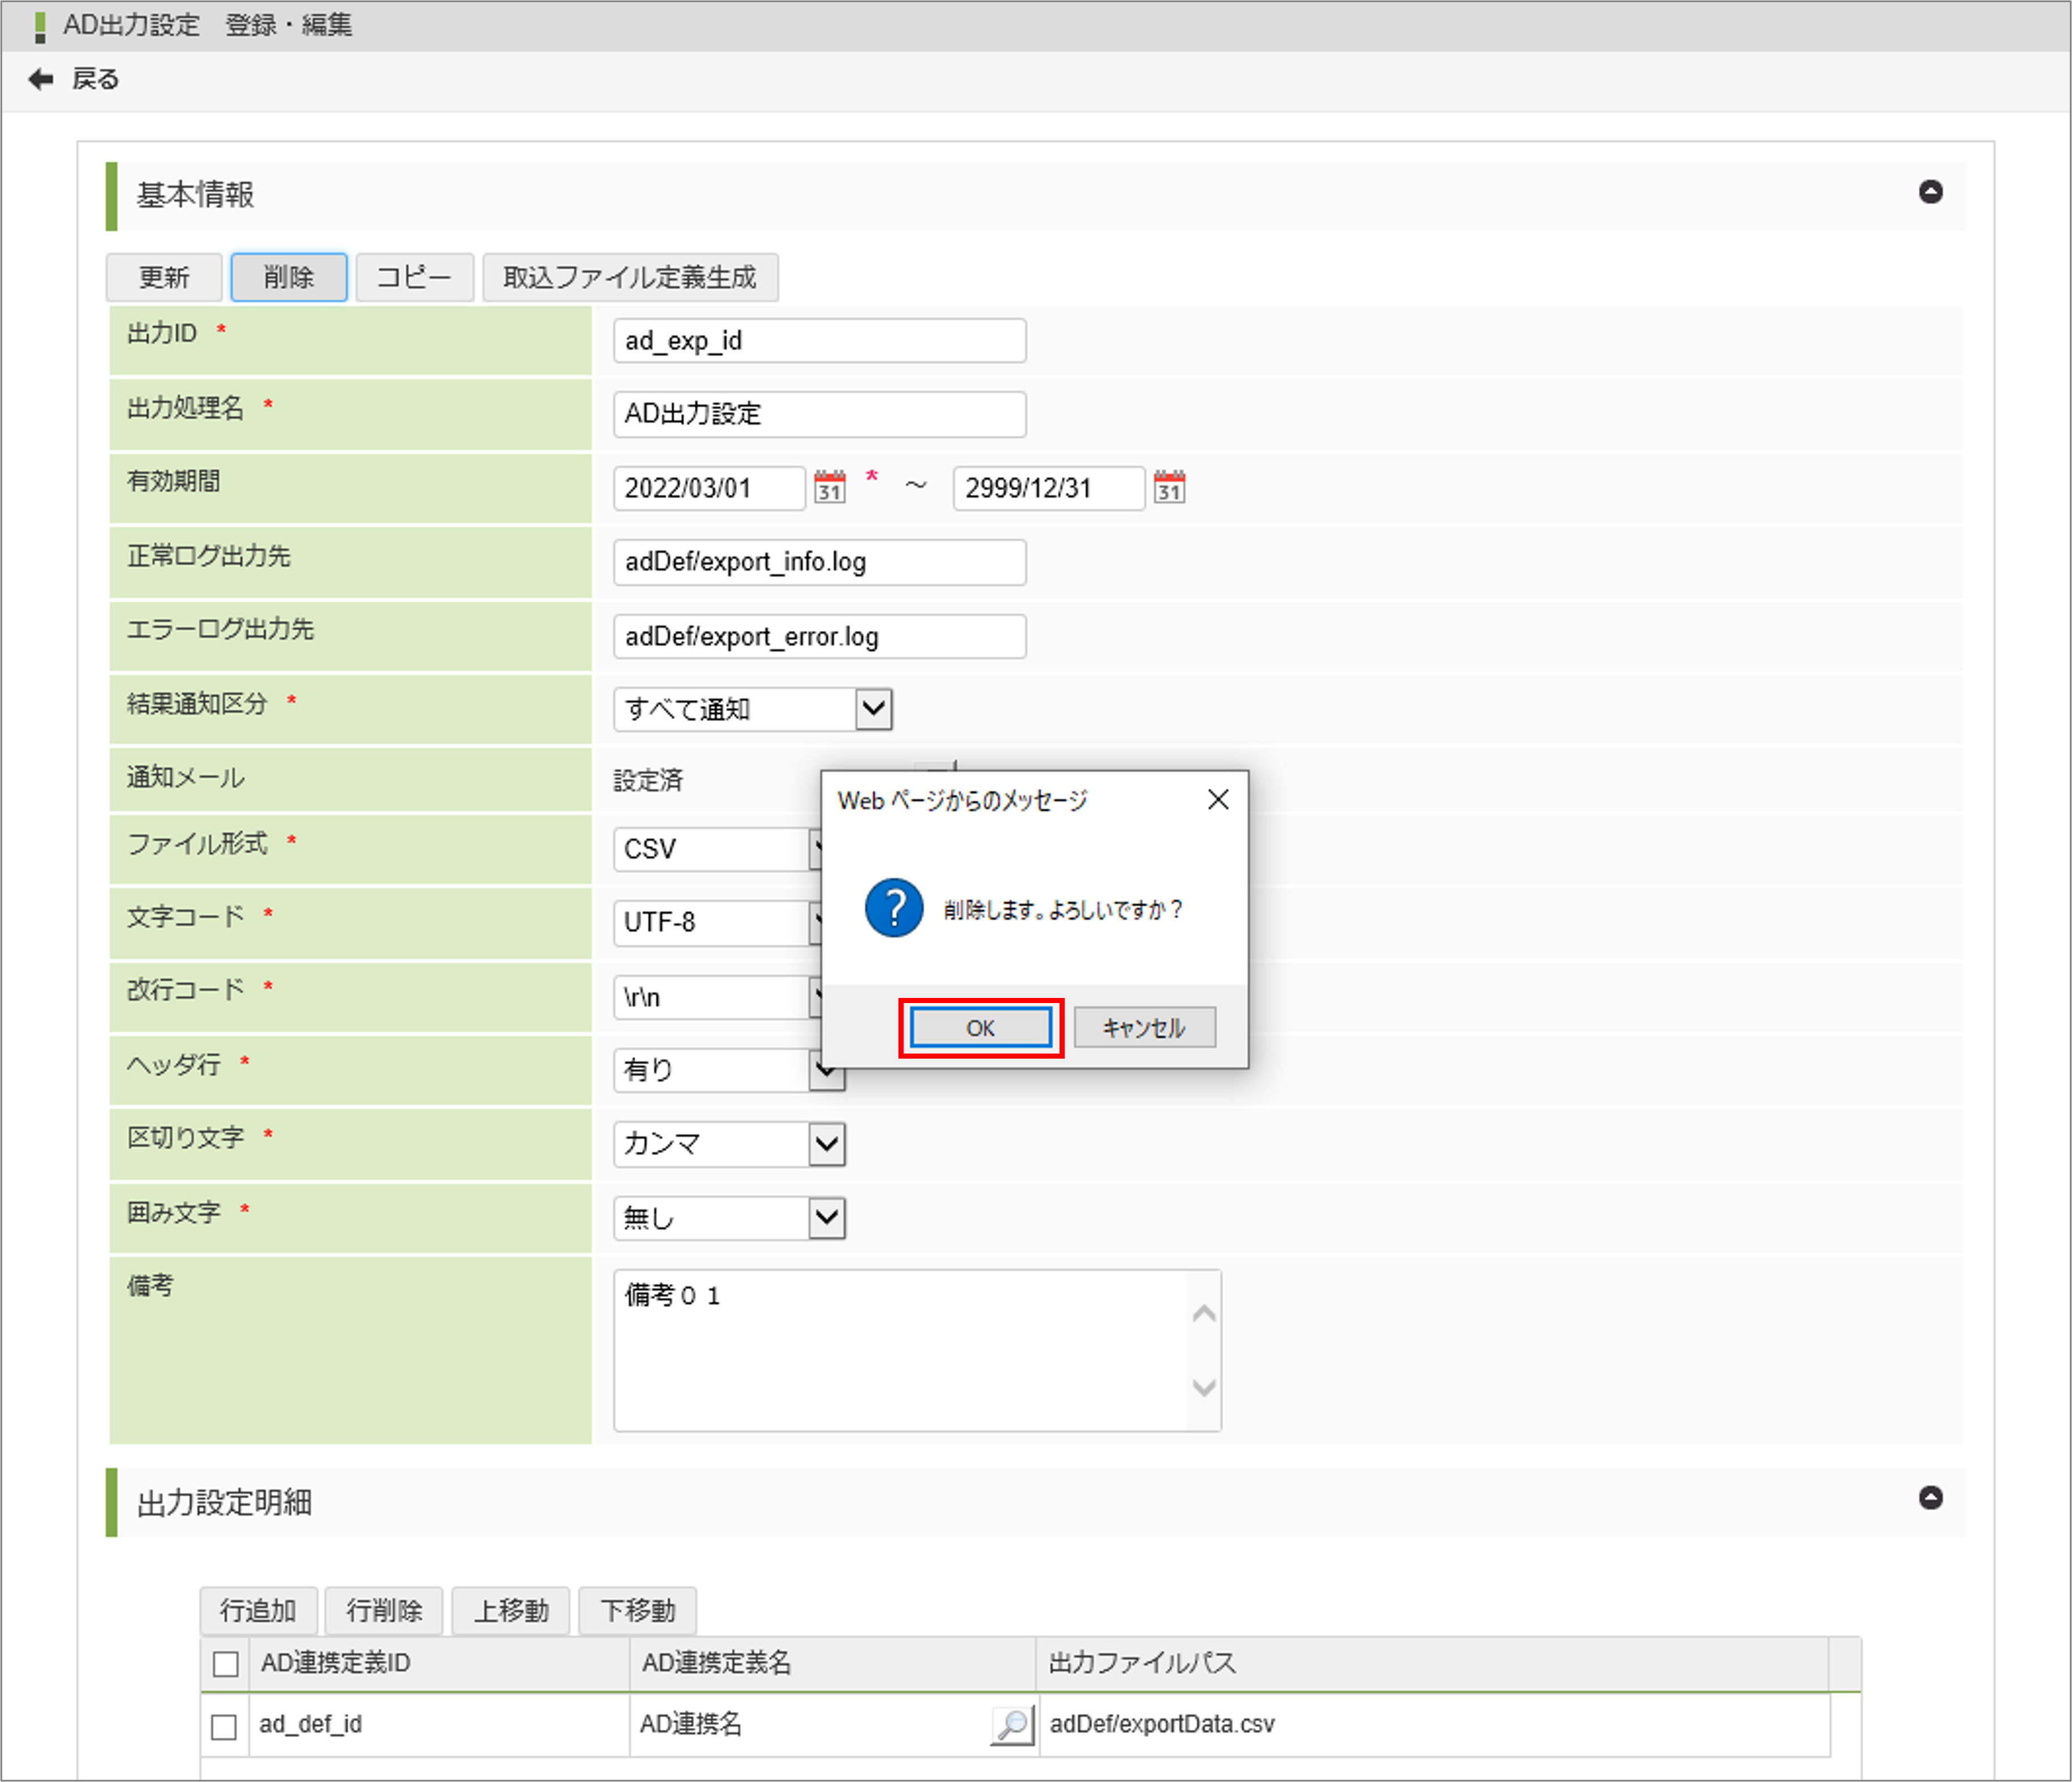Click the AD連携名 search magnifier icon
This screenshot has height=1782, width=2072.
coord(1012,1724)
